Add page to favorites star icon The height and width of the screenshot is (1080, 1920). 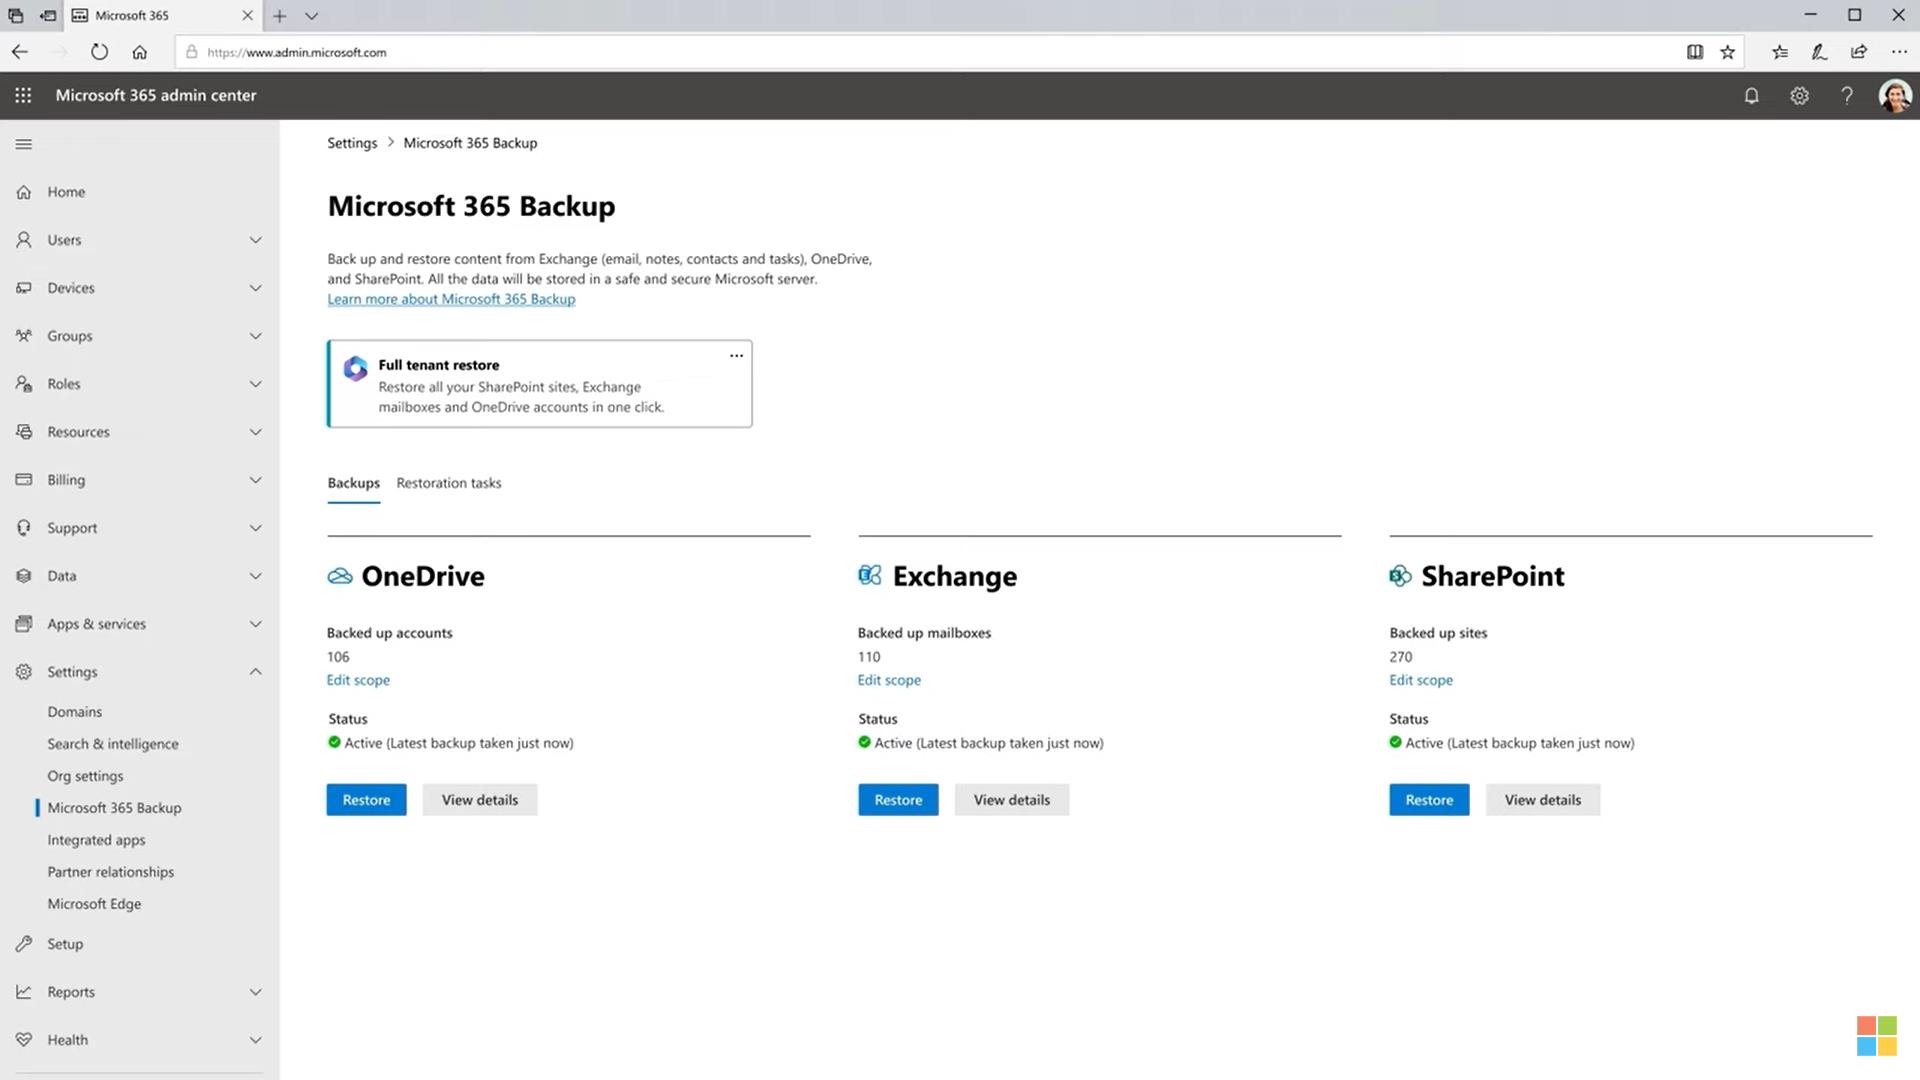point(1727,52)
